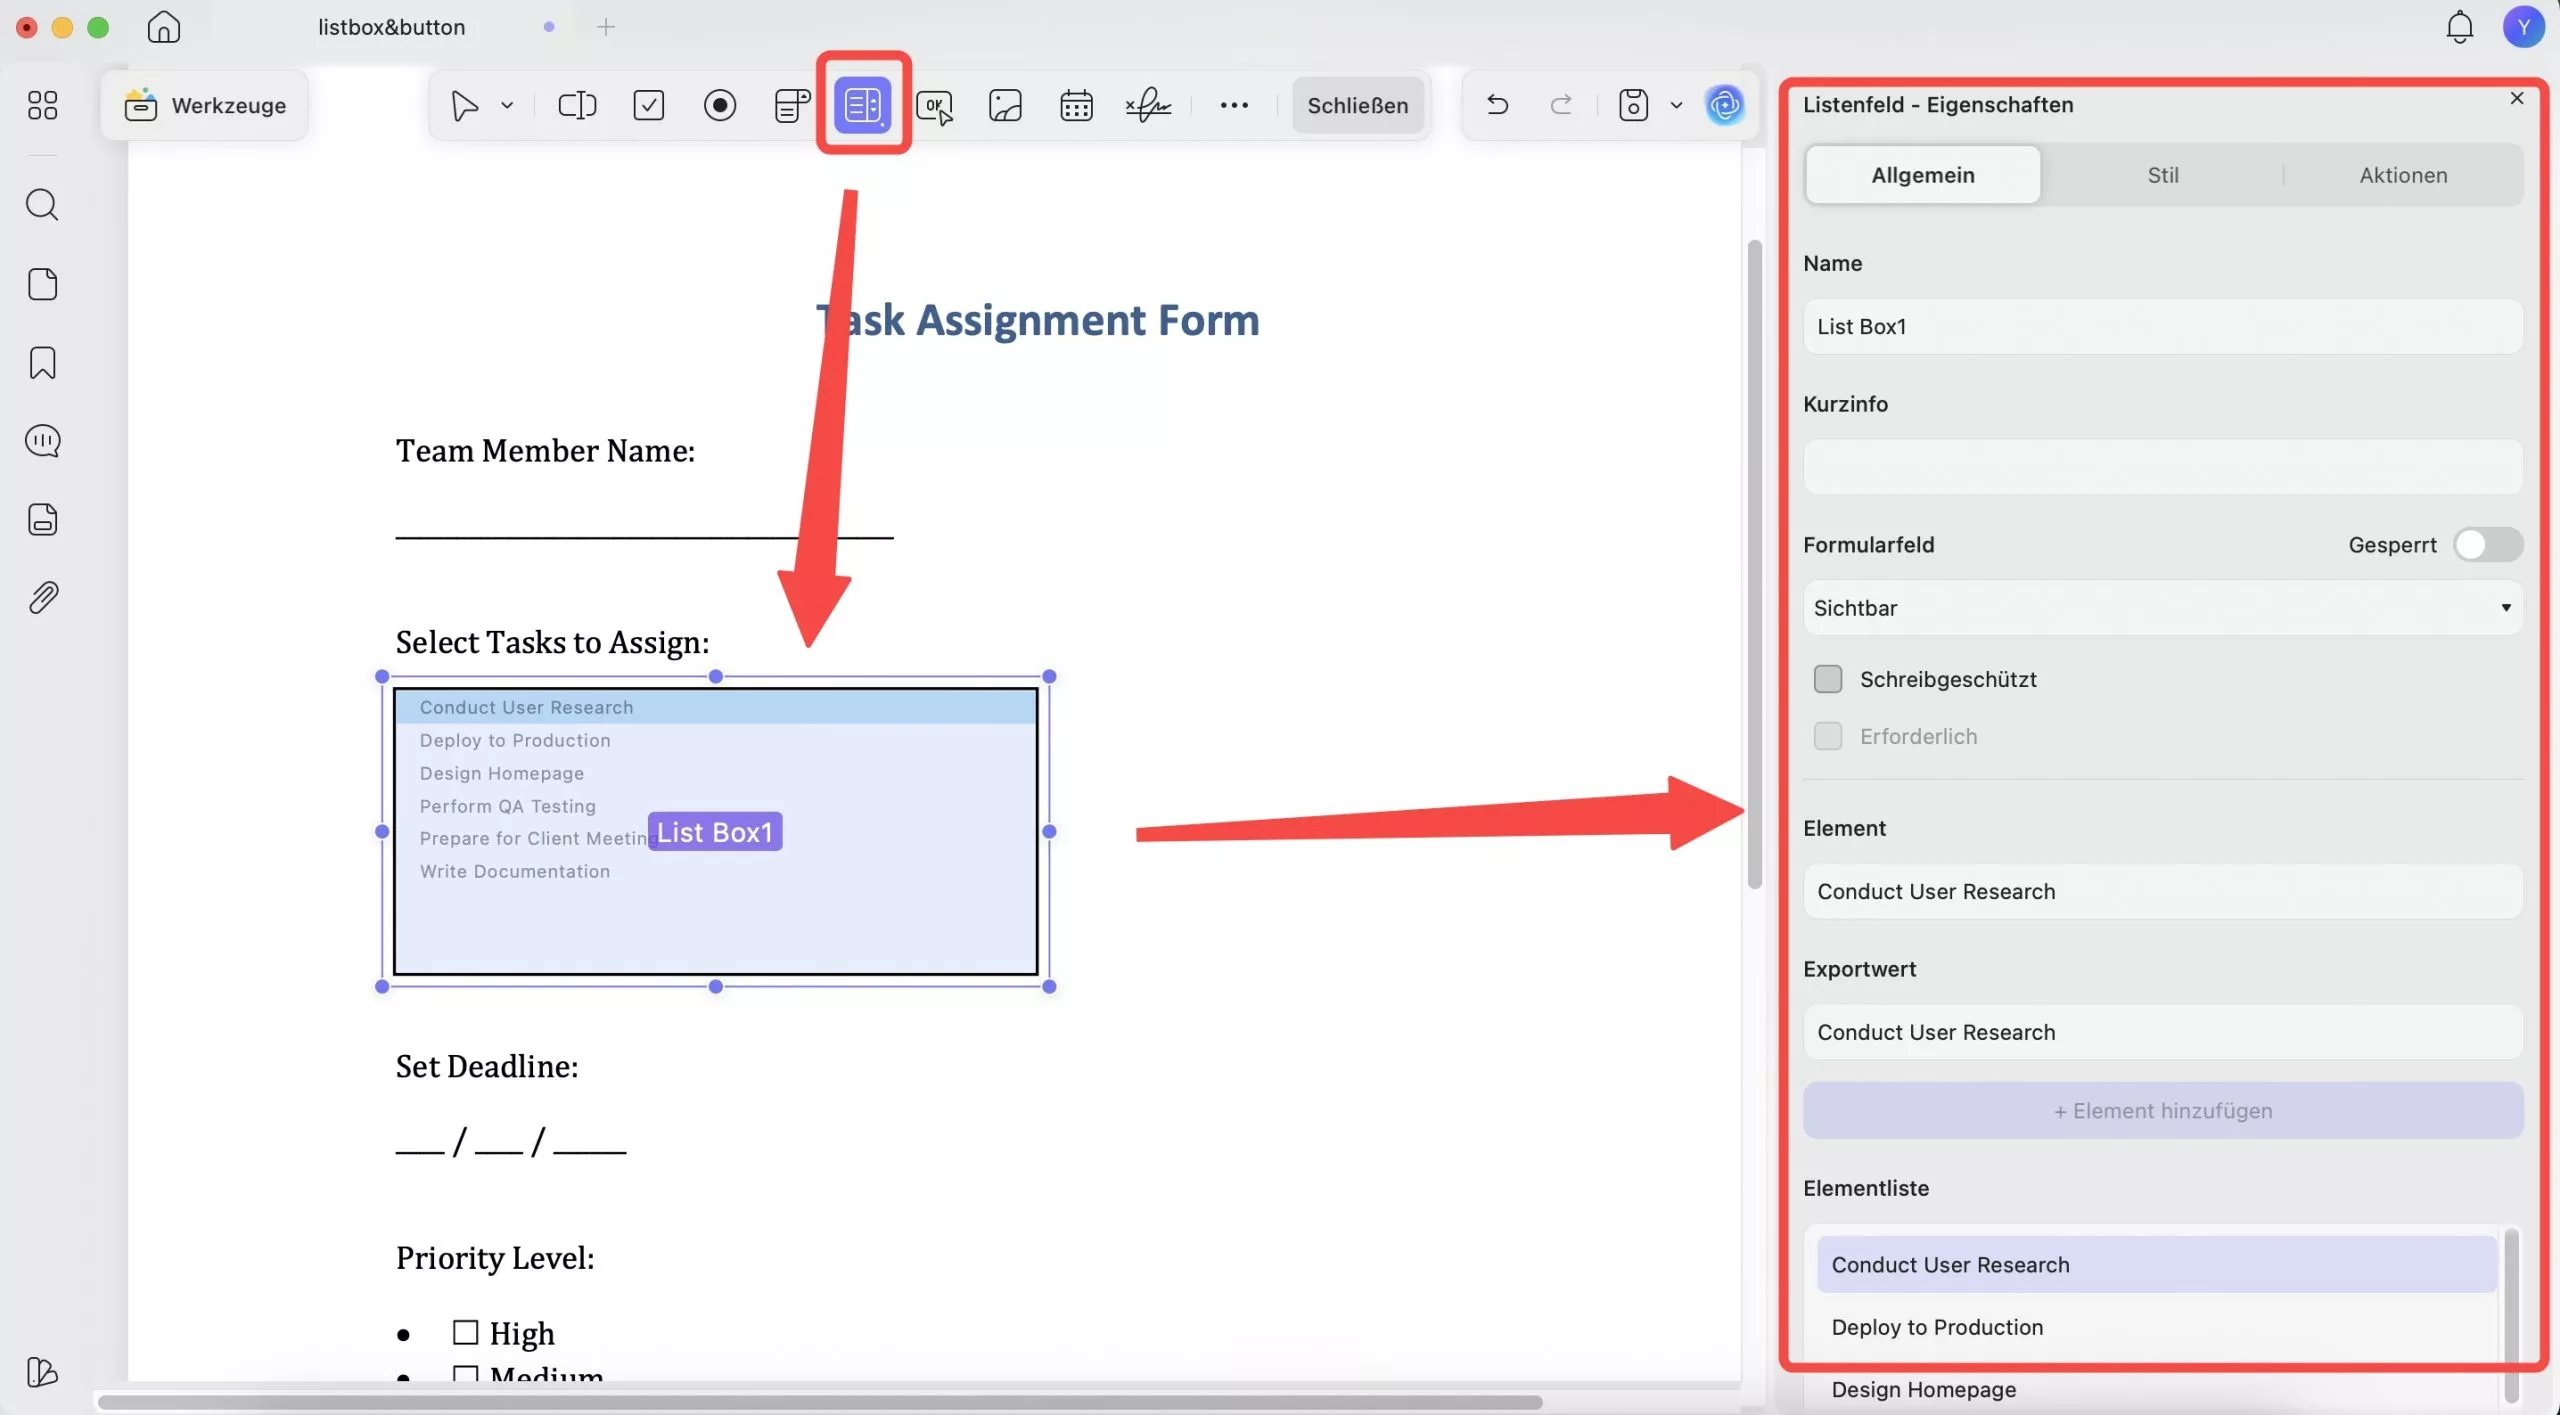Open the Sichtbar visibility dropdown

coord(2163,608)
